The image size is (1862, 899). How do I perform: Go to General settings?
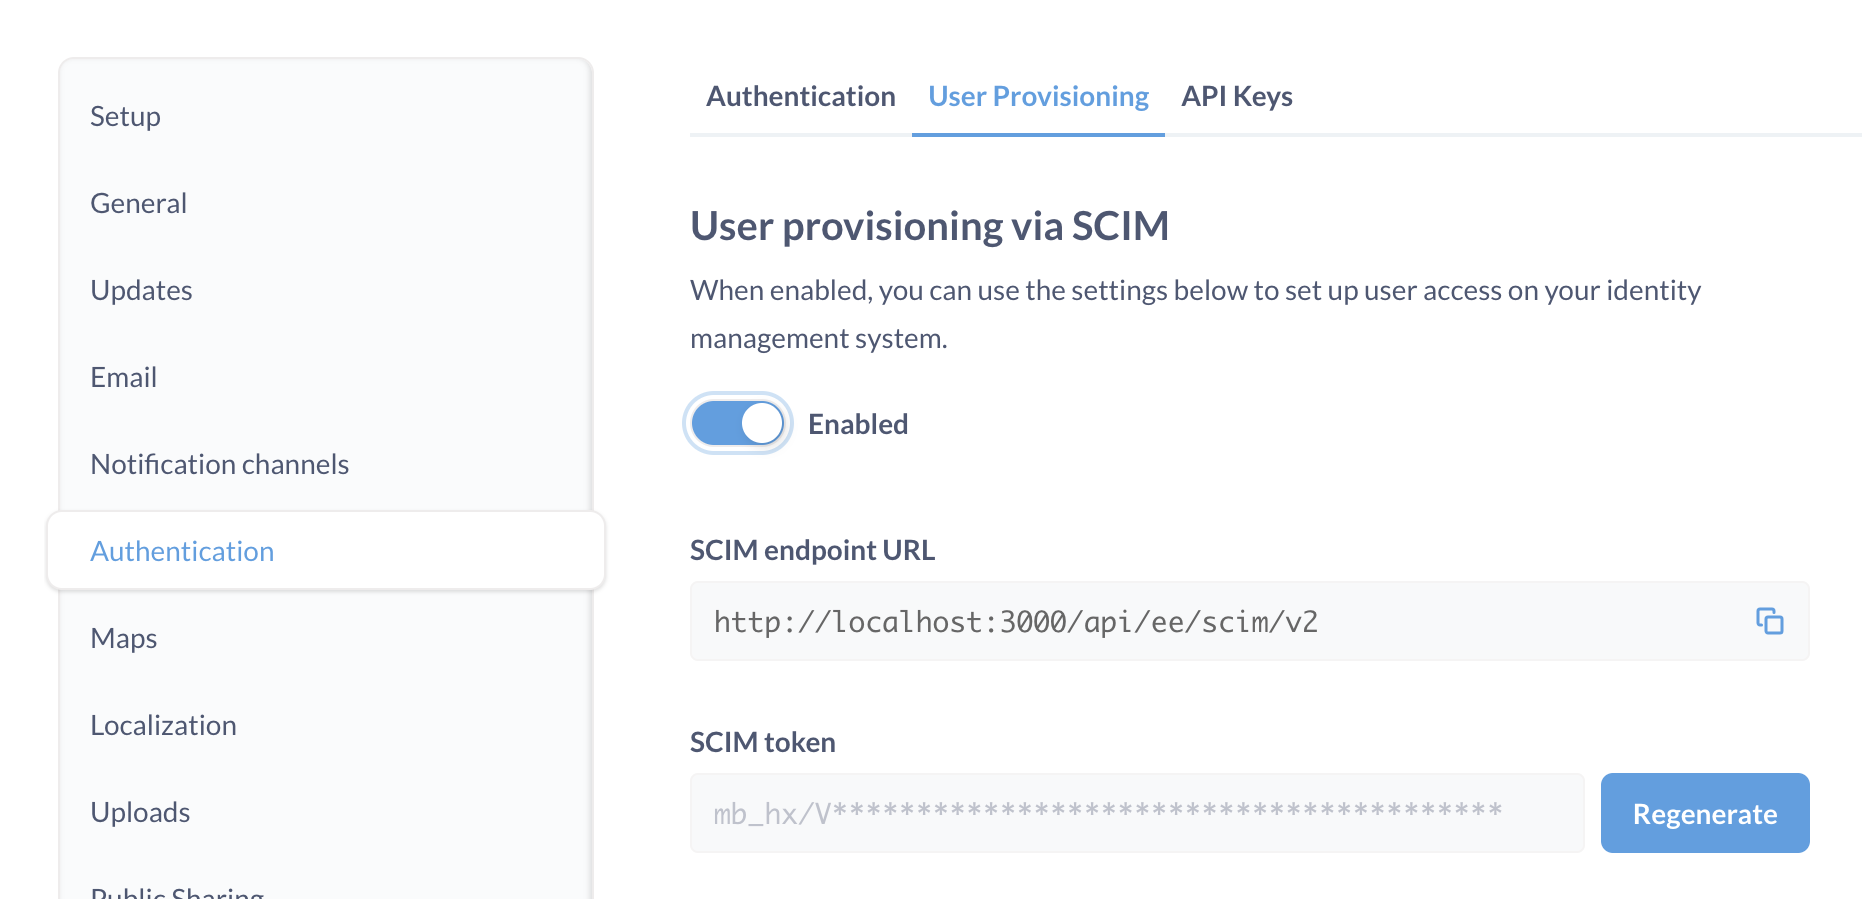pyautogui.click(x=138, y=204)
